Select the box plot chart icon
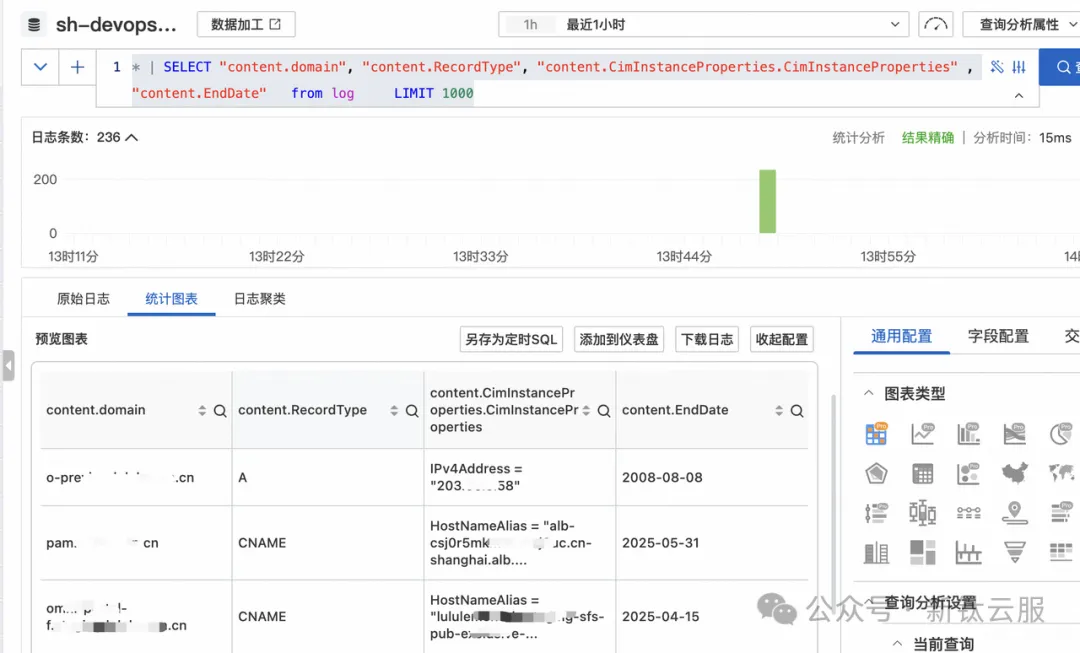Screen dimensions: 1080x653 pos(922,512)
